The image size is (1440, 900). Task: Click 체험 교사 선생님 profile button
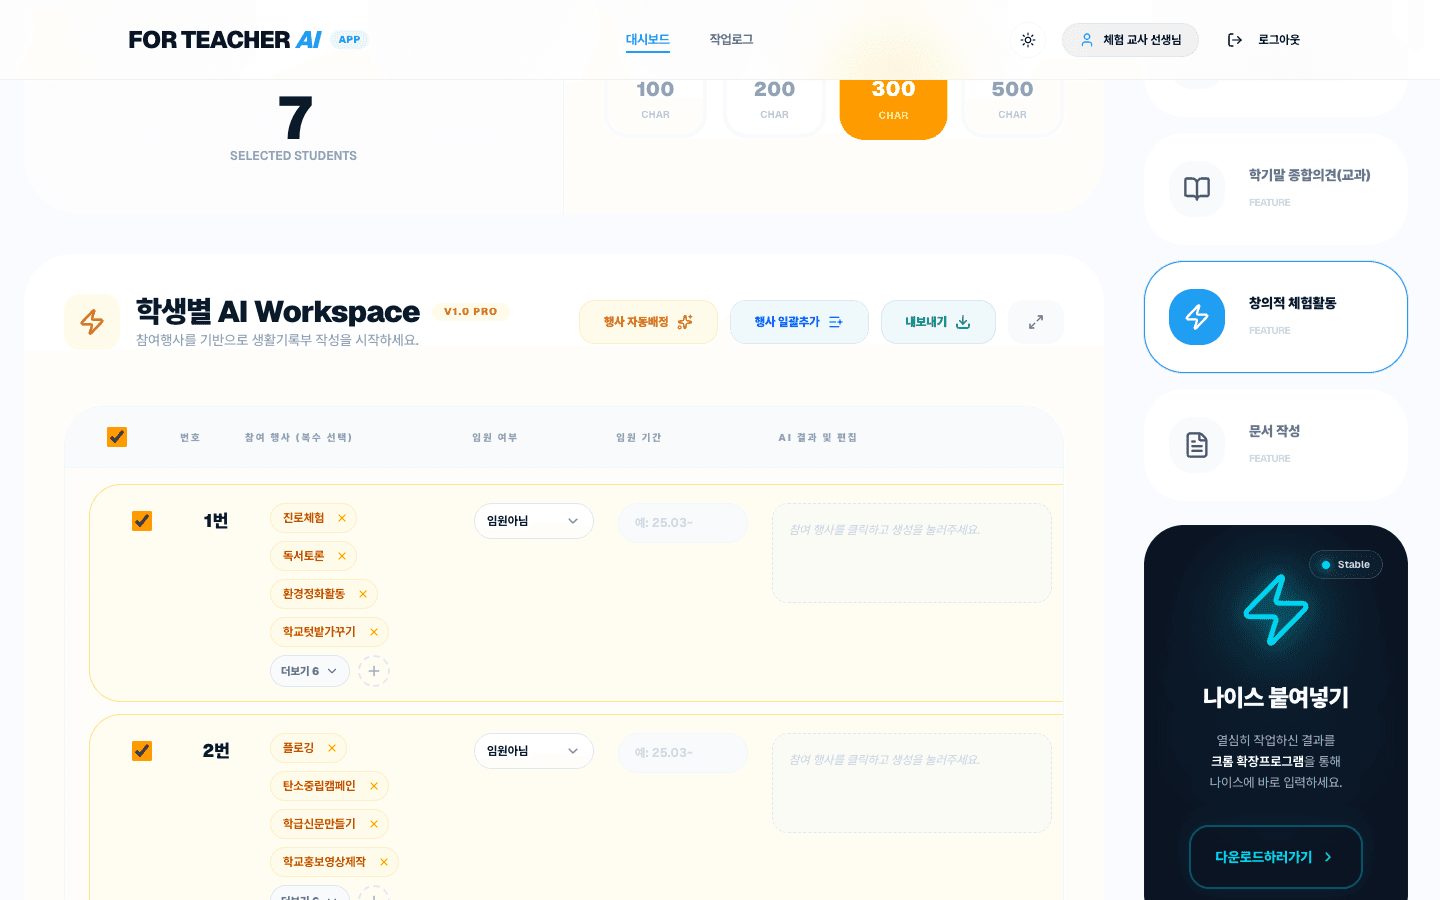pyautogui.click(x=1130, y=40)
